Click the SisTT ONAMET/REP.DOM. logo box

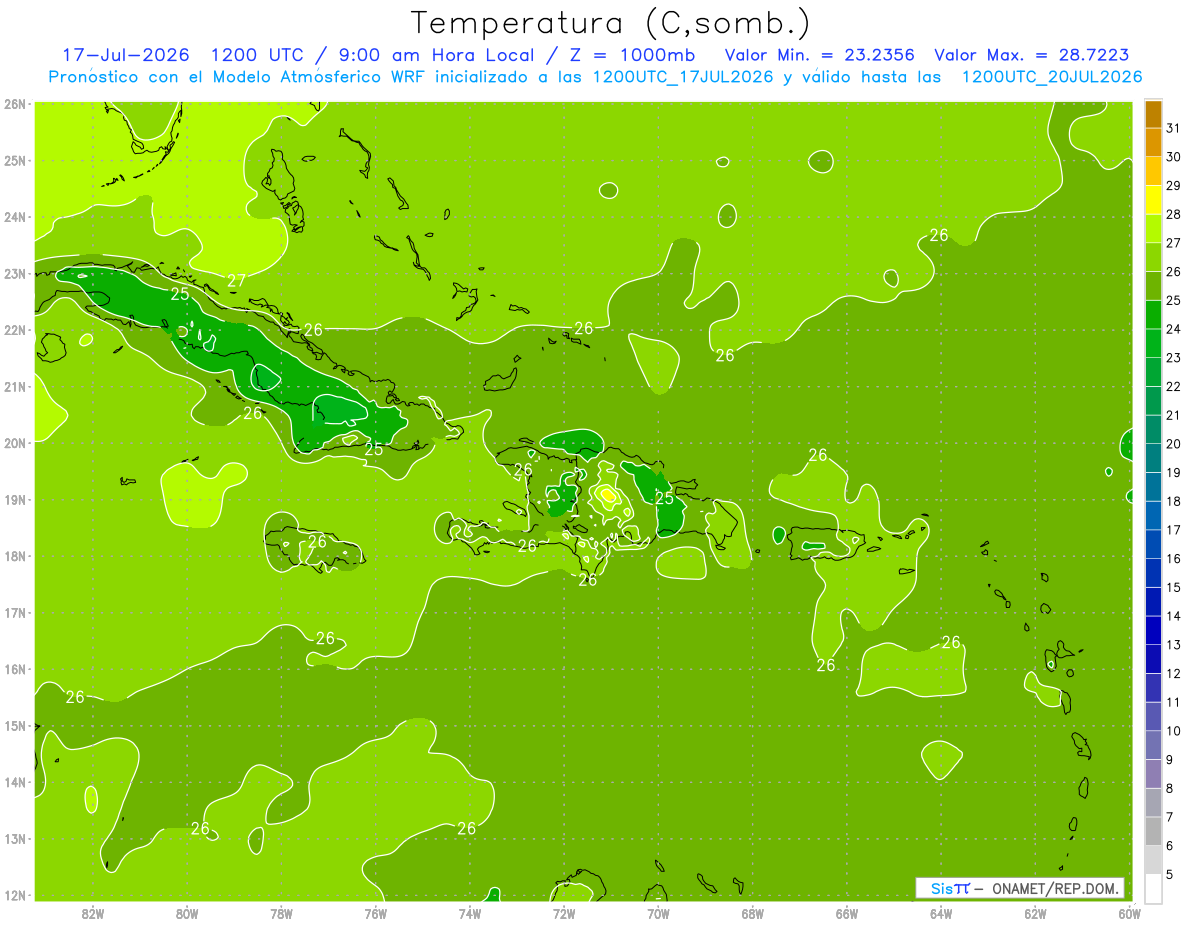[x=1020, y=888]
